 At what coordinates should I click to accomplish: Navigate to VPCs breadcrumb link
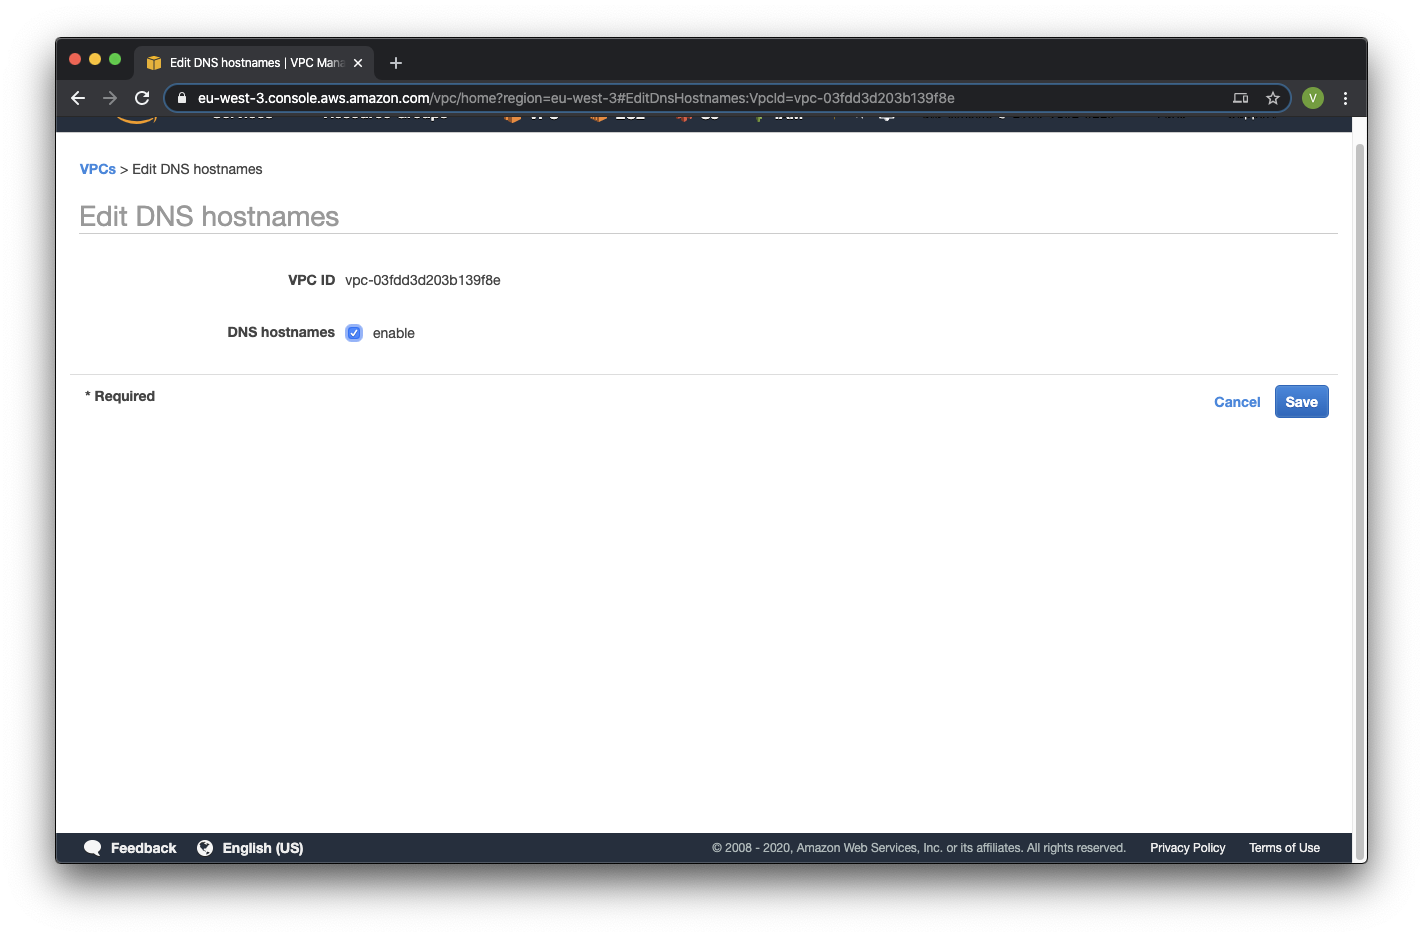pyautogui.click(x=98, y=169)
